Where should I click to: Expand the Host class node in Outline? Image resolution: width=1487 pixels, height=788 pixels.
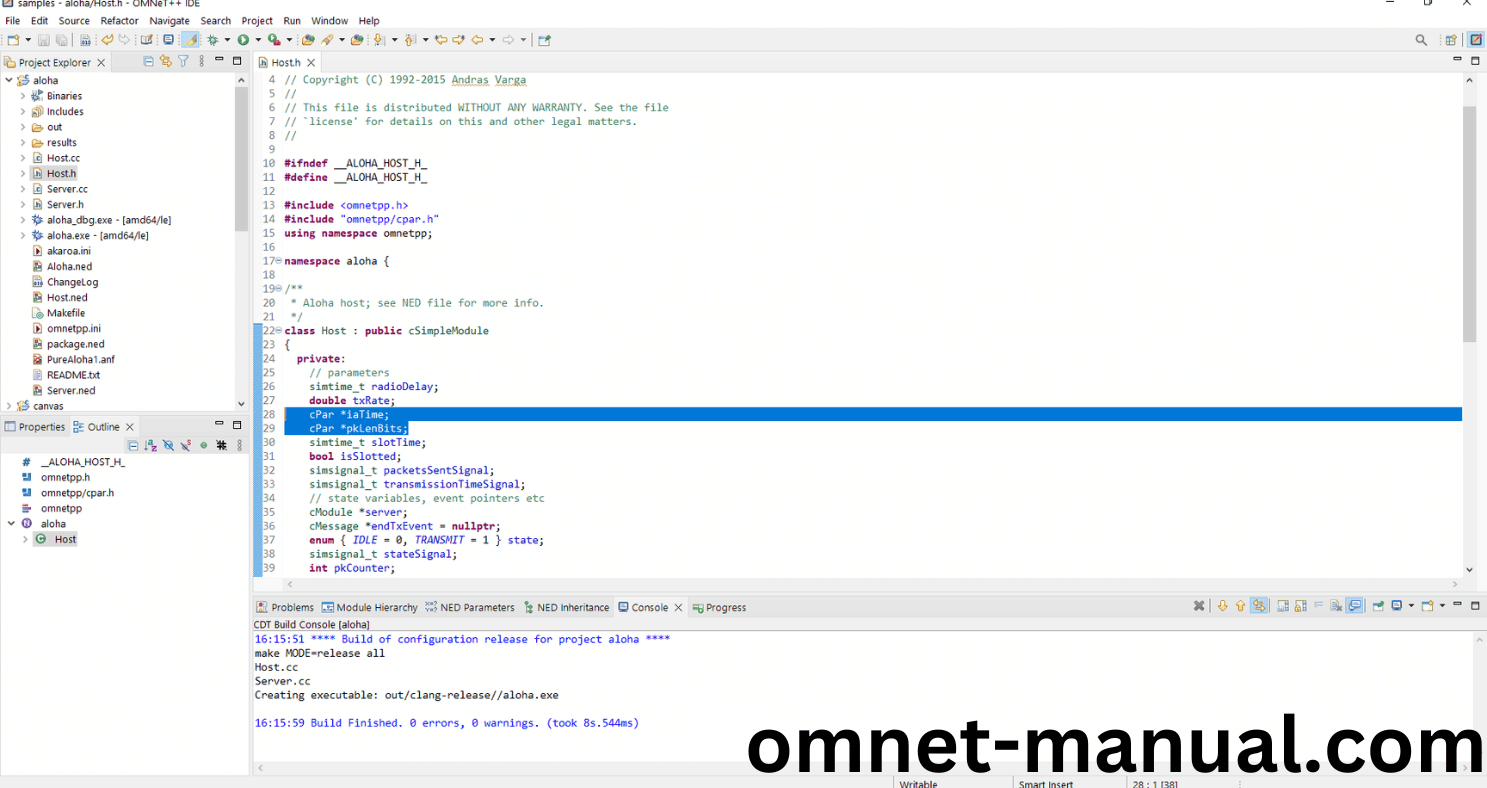[x=25, y=539]
